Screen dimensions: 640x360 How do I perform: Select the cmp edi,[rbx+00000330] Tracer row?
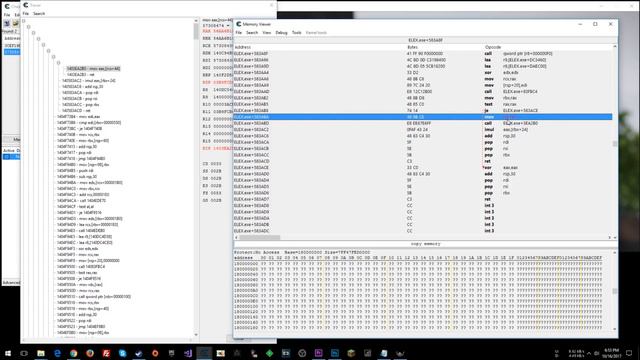coord(89,122)
